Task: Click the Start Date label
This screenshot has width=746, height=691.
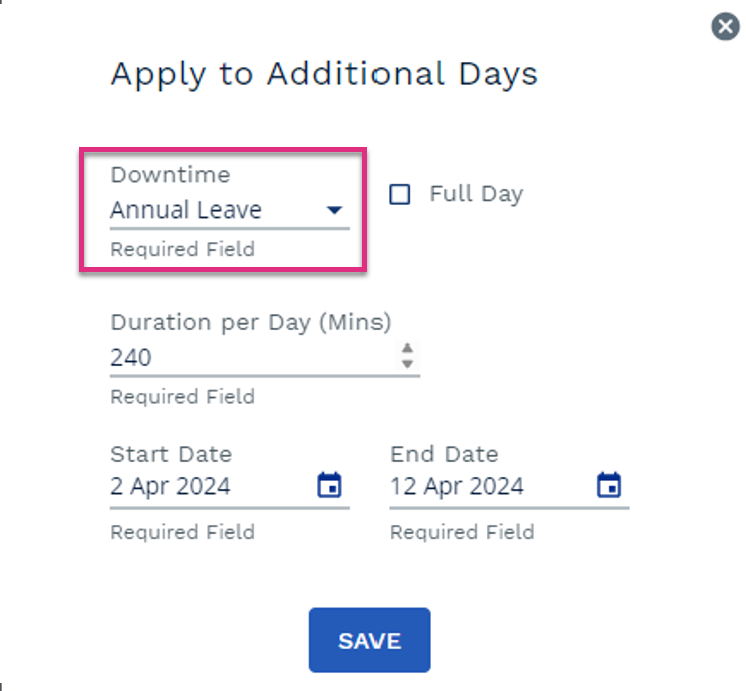Action: pos(171,454)
